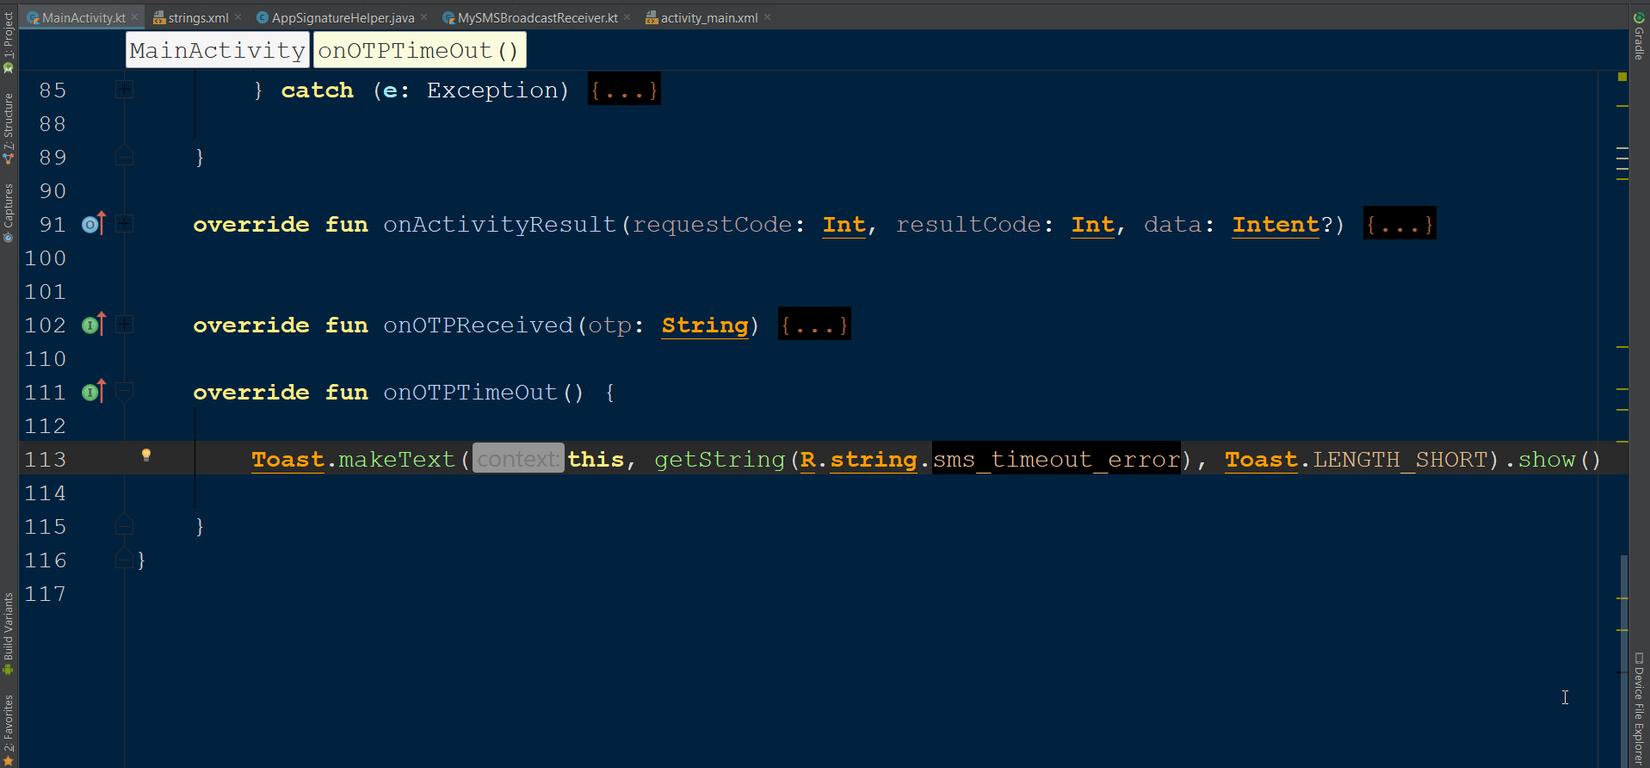The image size is (1650, 768).
Task: Click the MainActivity breadcrumb
Action: tap(217, 51)
